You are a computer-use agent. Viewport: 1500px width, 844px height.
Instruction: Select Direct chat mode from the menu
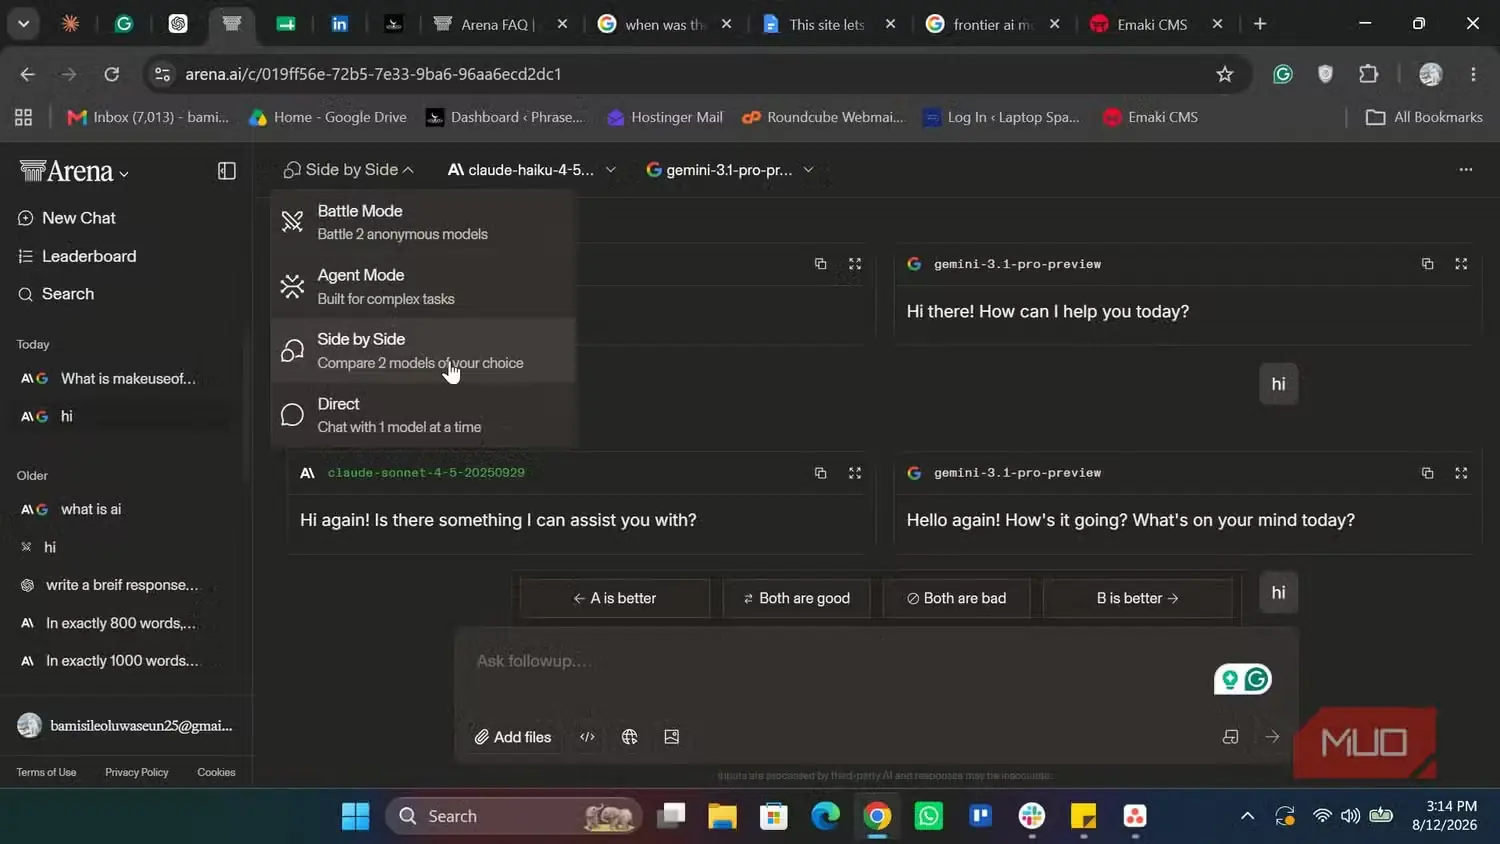423,415
